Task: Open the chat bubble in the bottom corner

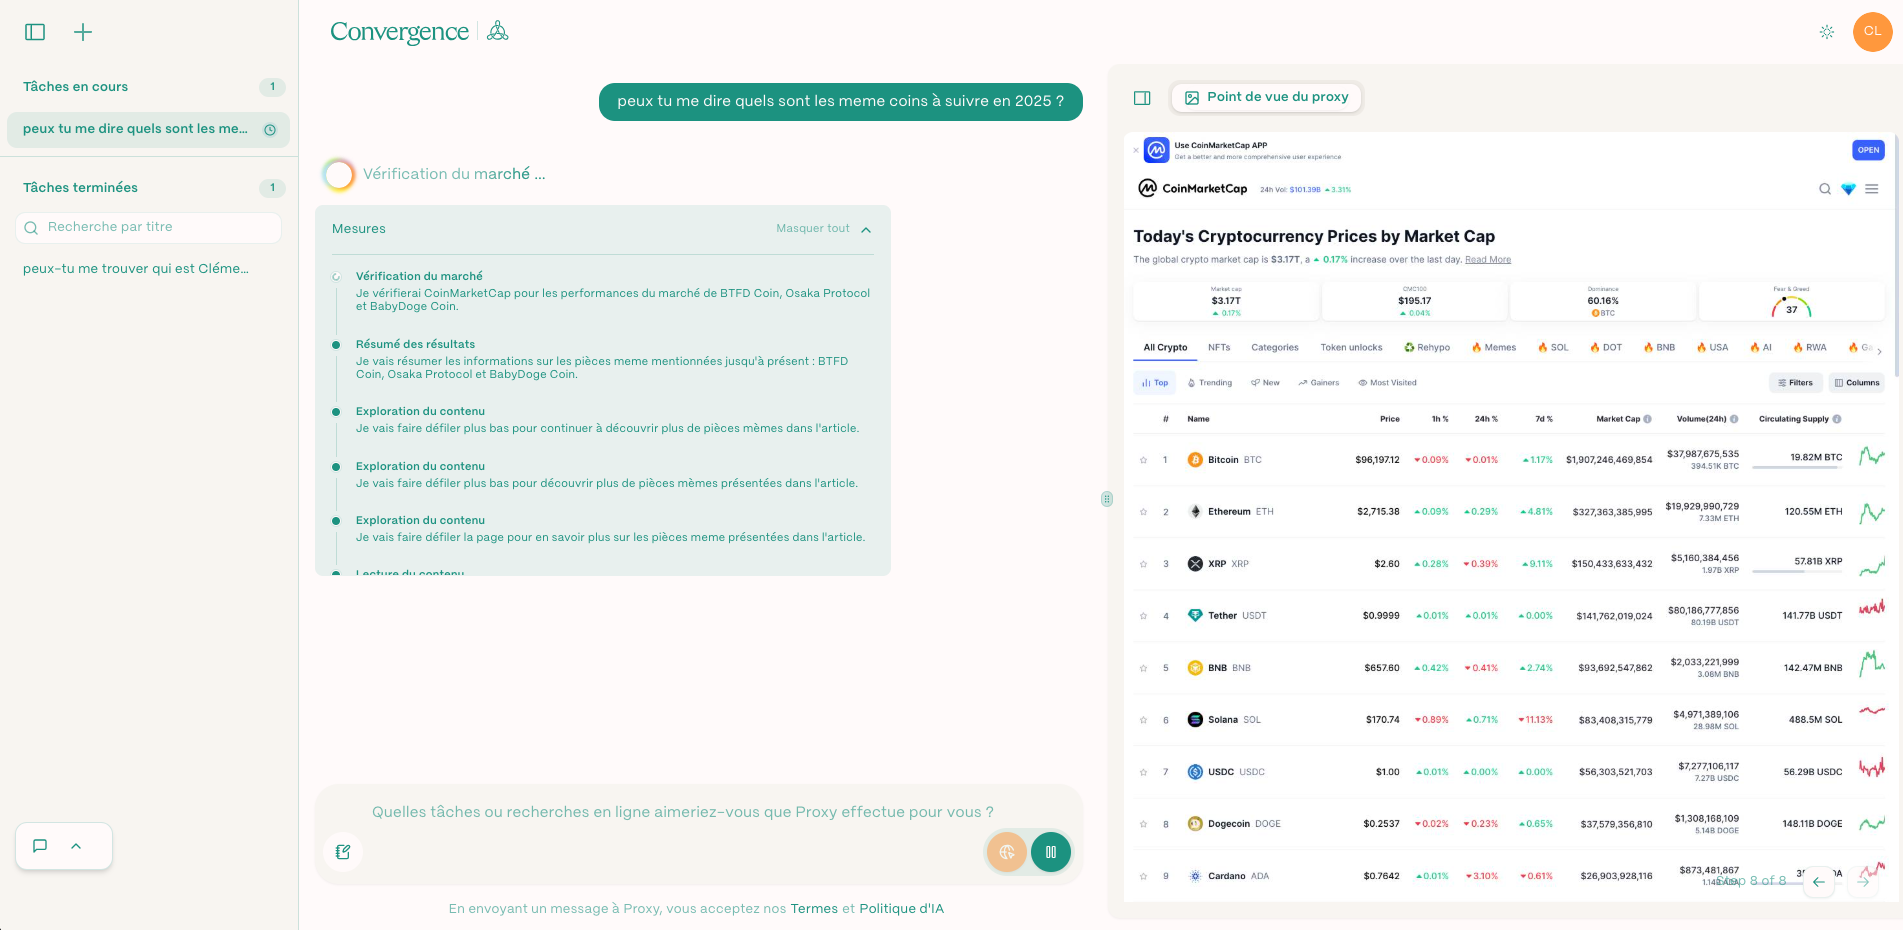Action: [x=39, y=845]
